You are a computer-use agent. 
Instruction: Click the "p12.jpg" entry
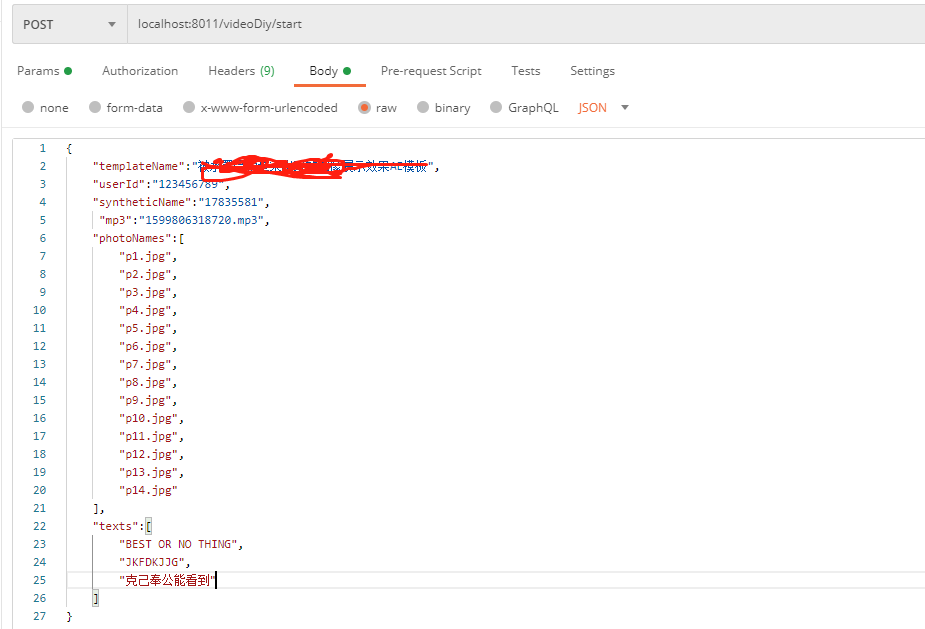coord(149,454)
